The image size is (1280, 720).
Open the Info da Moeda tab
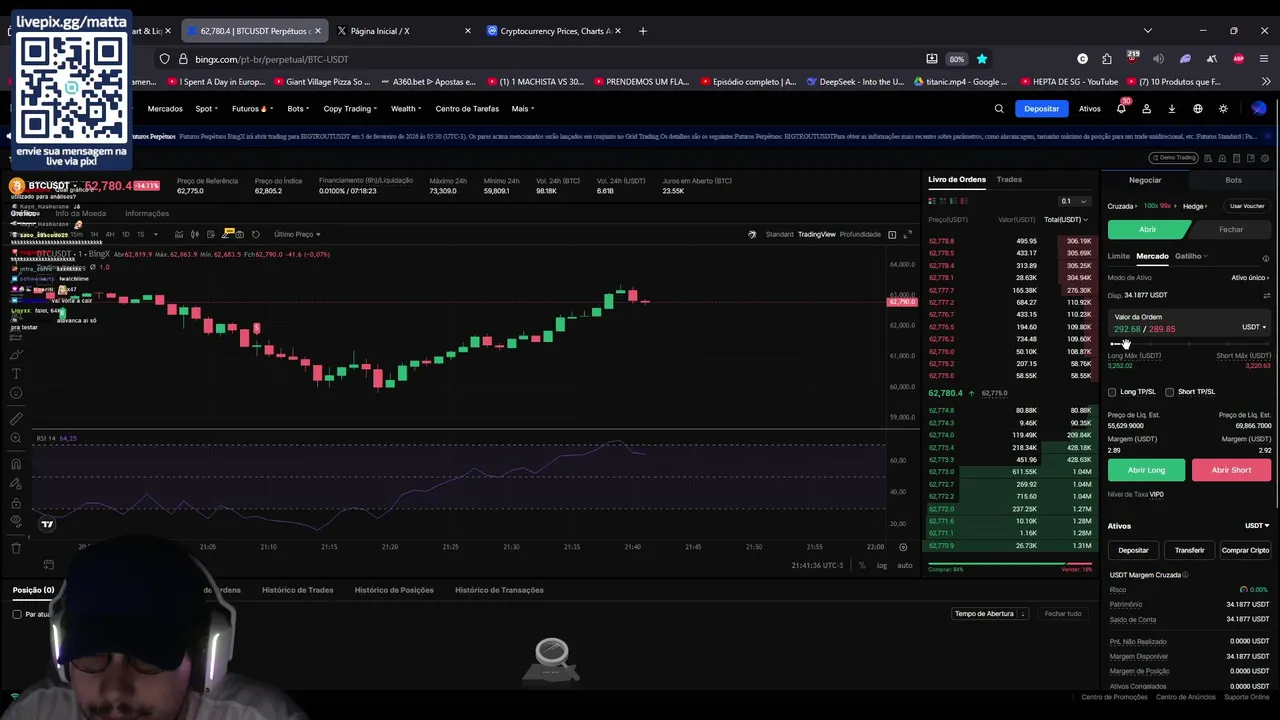[80, 213]
